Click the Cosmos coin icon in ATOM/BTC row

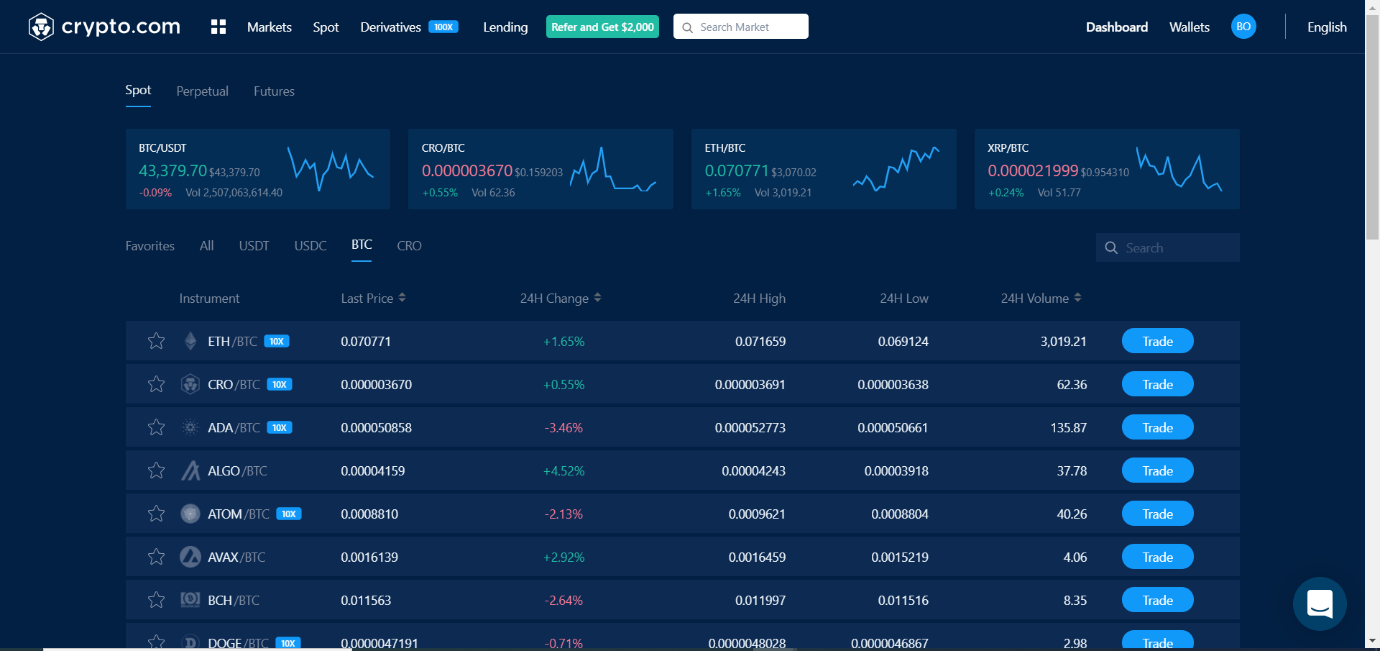[190, 514]
